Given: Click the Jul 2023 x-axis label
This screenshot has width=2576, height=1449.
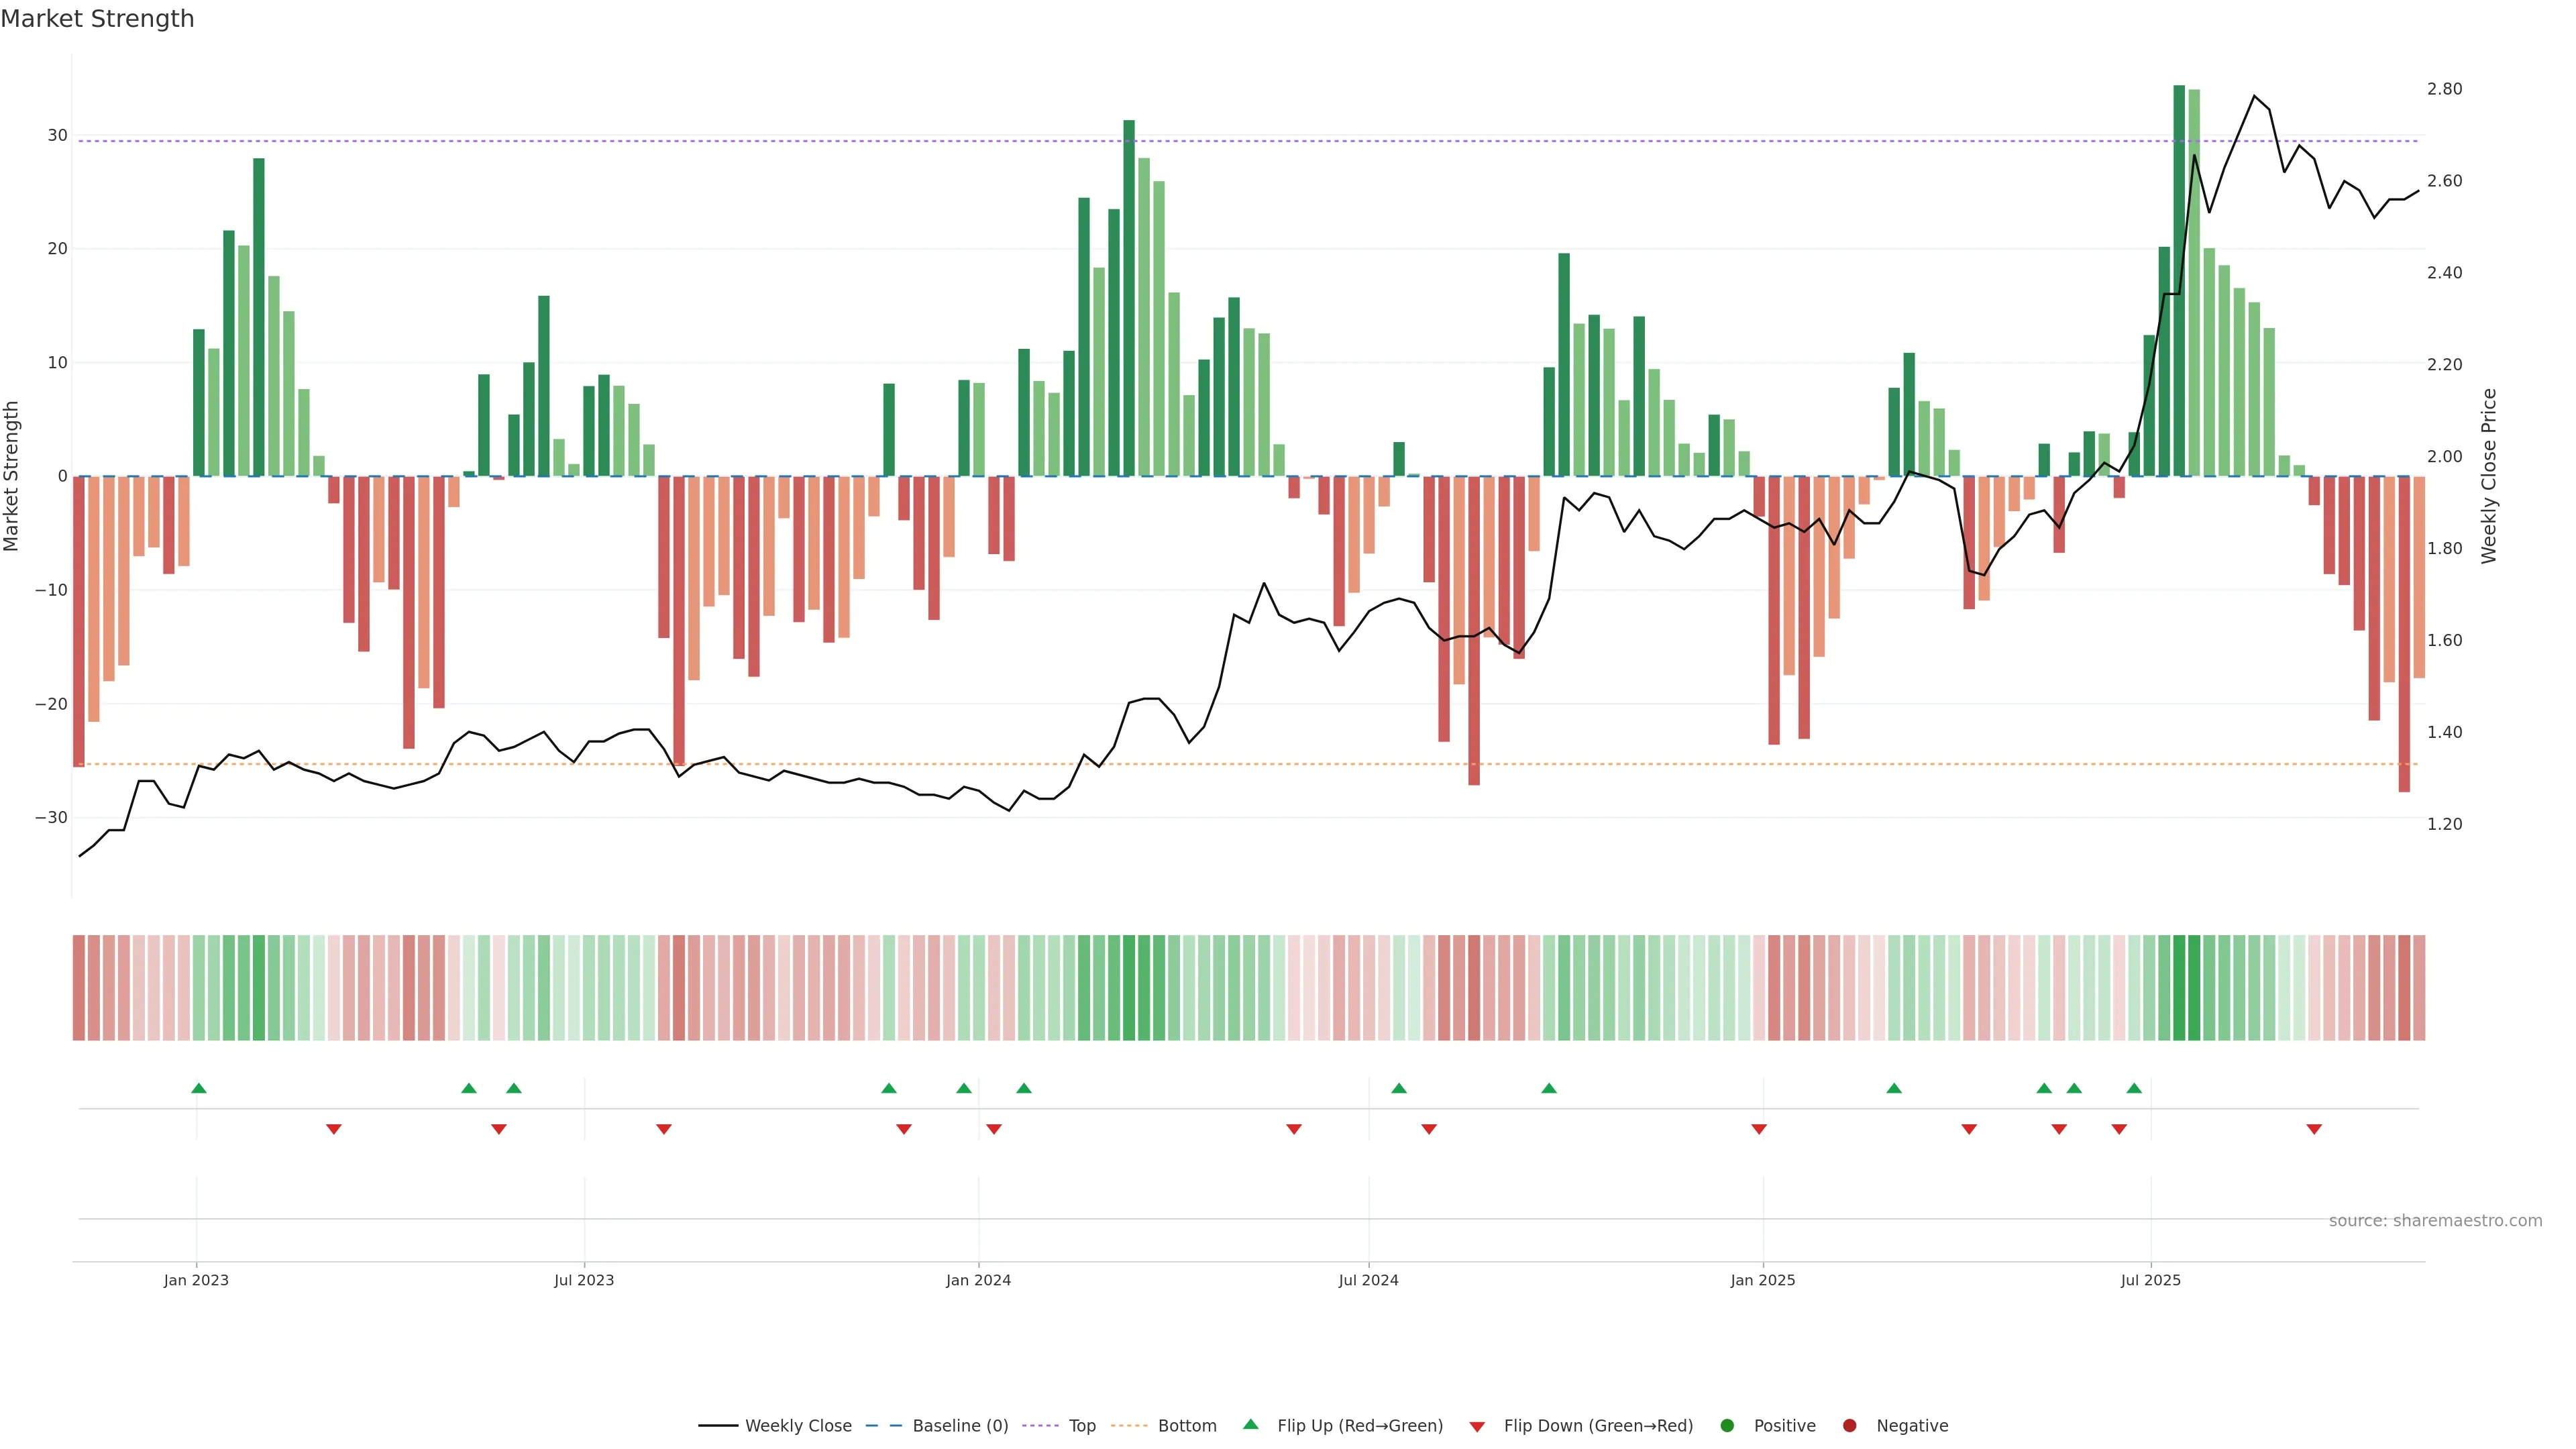Looking at the screenshot, I should [x=584, y=1280].
